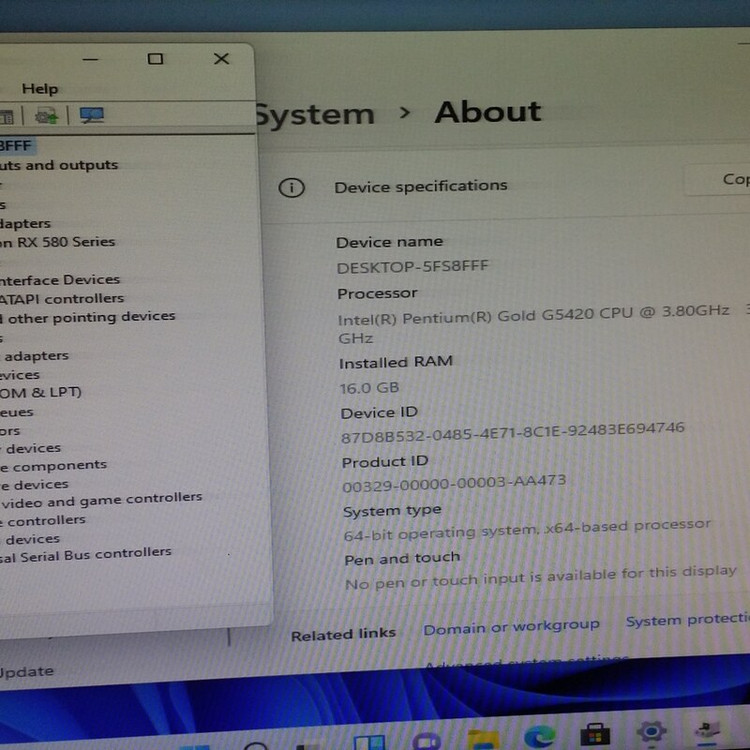Open File Explorer from the taskbar
The image size is (750, 750).
483,739
